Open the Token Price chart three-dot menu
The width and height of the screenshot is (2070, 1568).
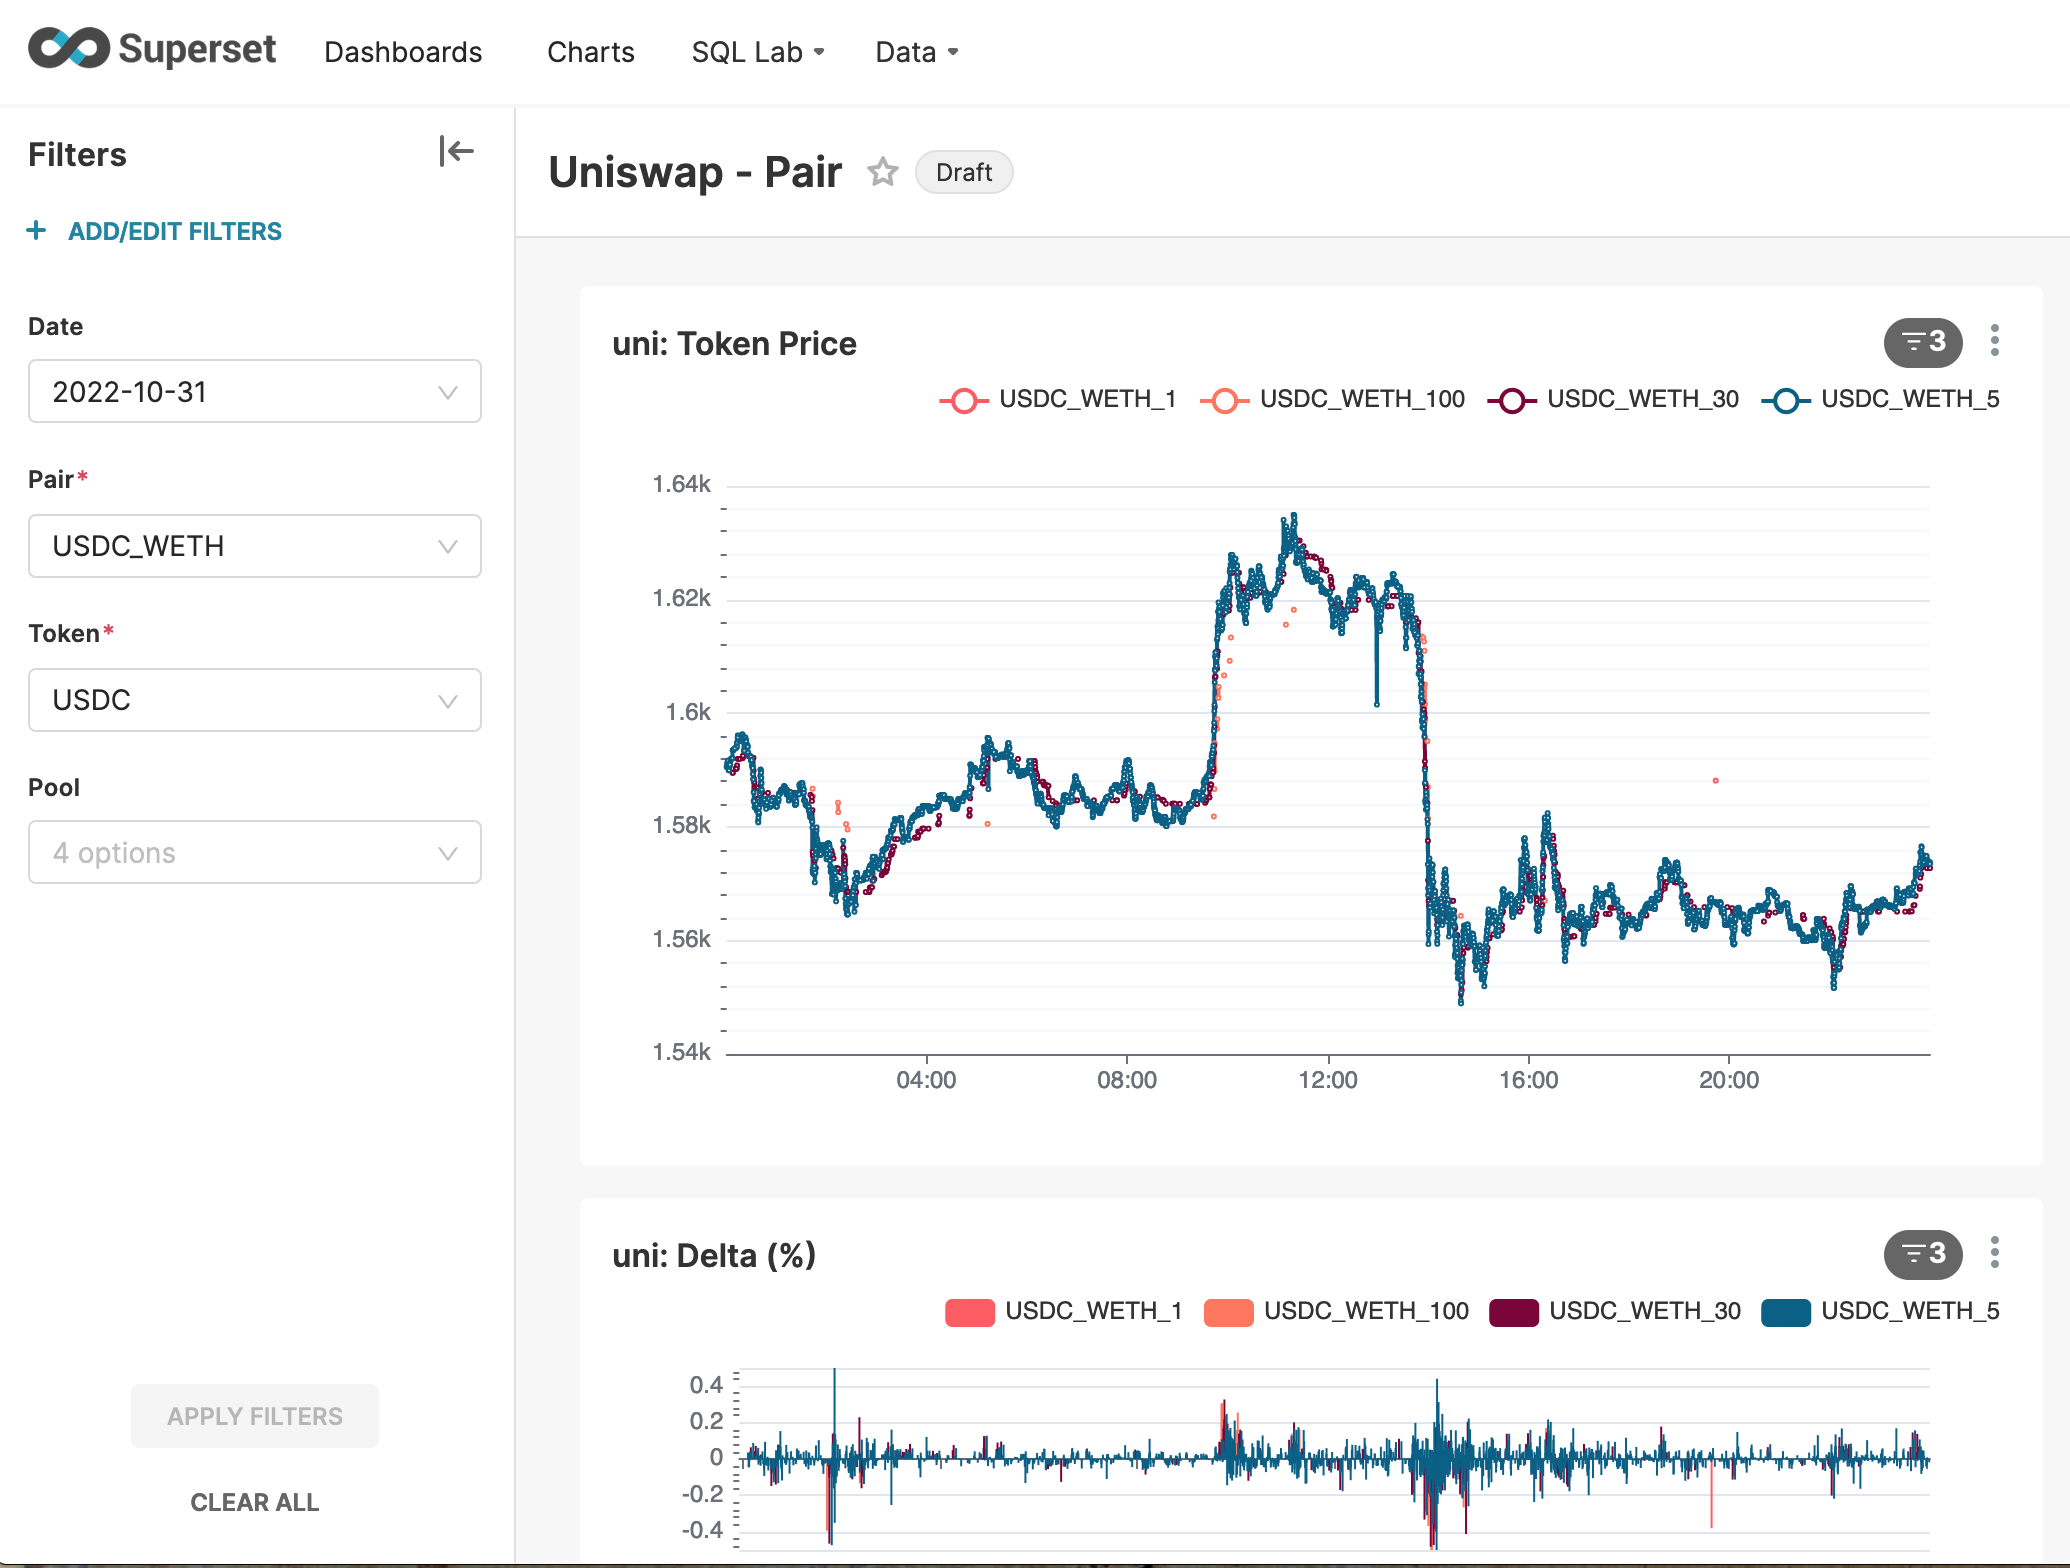point(1995,341)
